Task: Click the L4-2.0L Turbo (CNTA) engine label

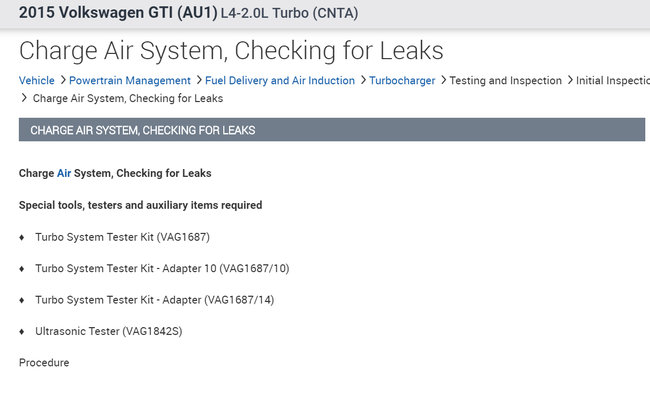Action: (x=288, y=14)
